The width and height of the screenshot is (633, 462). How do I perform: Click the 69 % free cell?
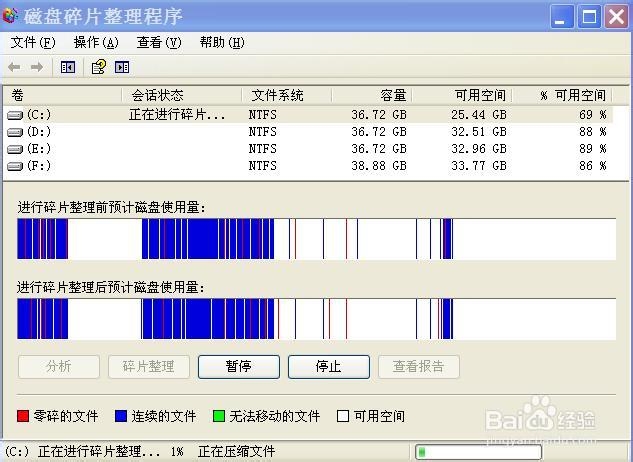tap(593, 115)
